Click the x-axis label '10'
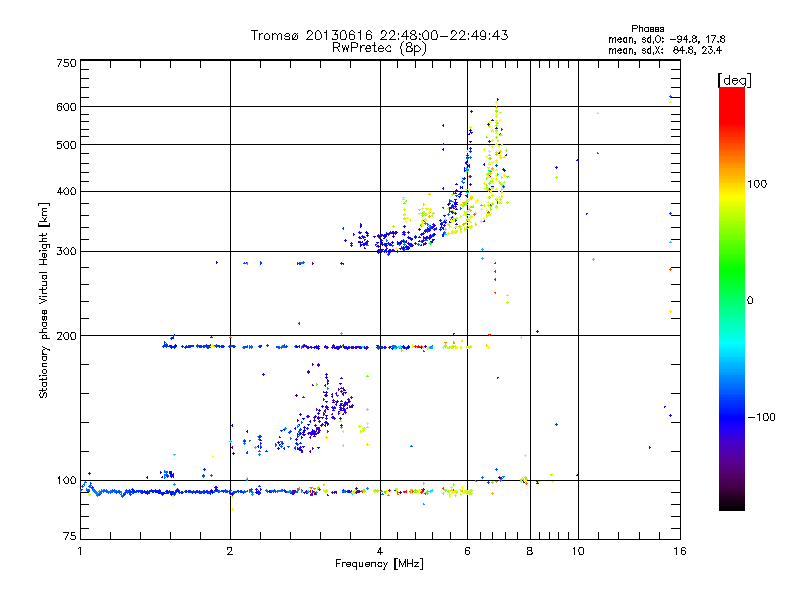Viewport: 800px width, 600px height. [578, 551]
